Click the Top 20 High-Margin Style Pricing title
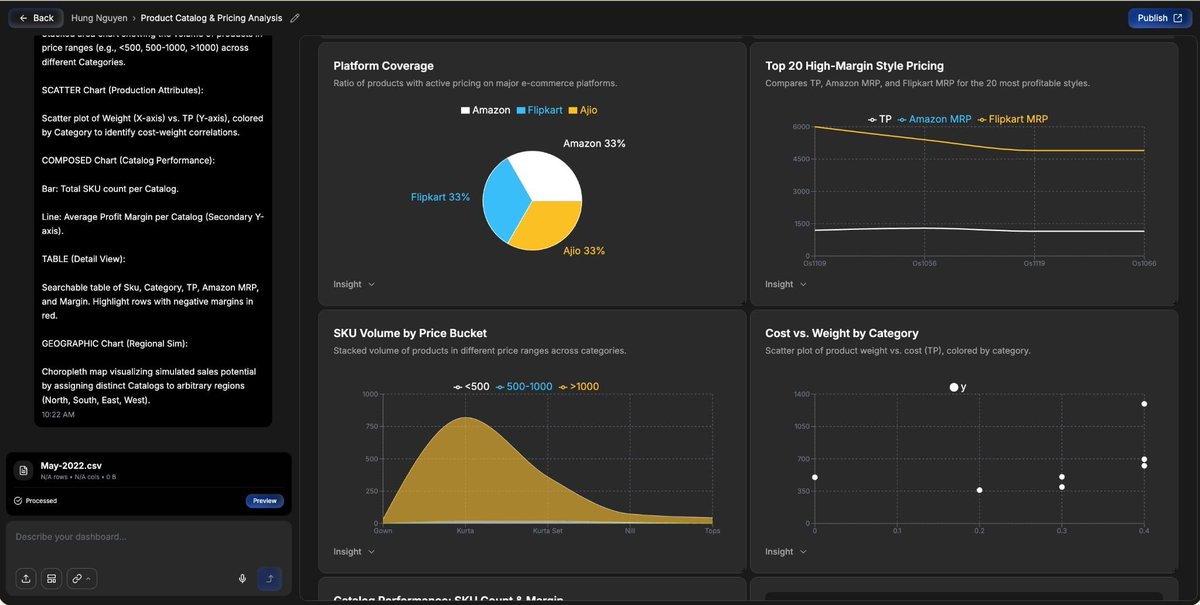Image resolution: width=1200 pixels, height=605 pixels. 854,66
